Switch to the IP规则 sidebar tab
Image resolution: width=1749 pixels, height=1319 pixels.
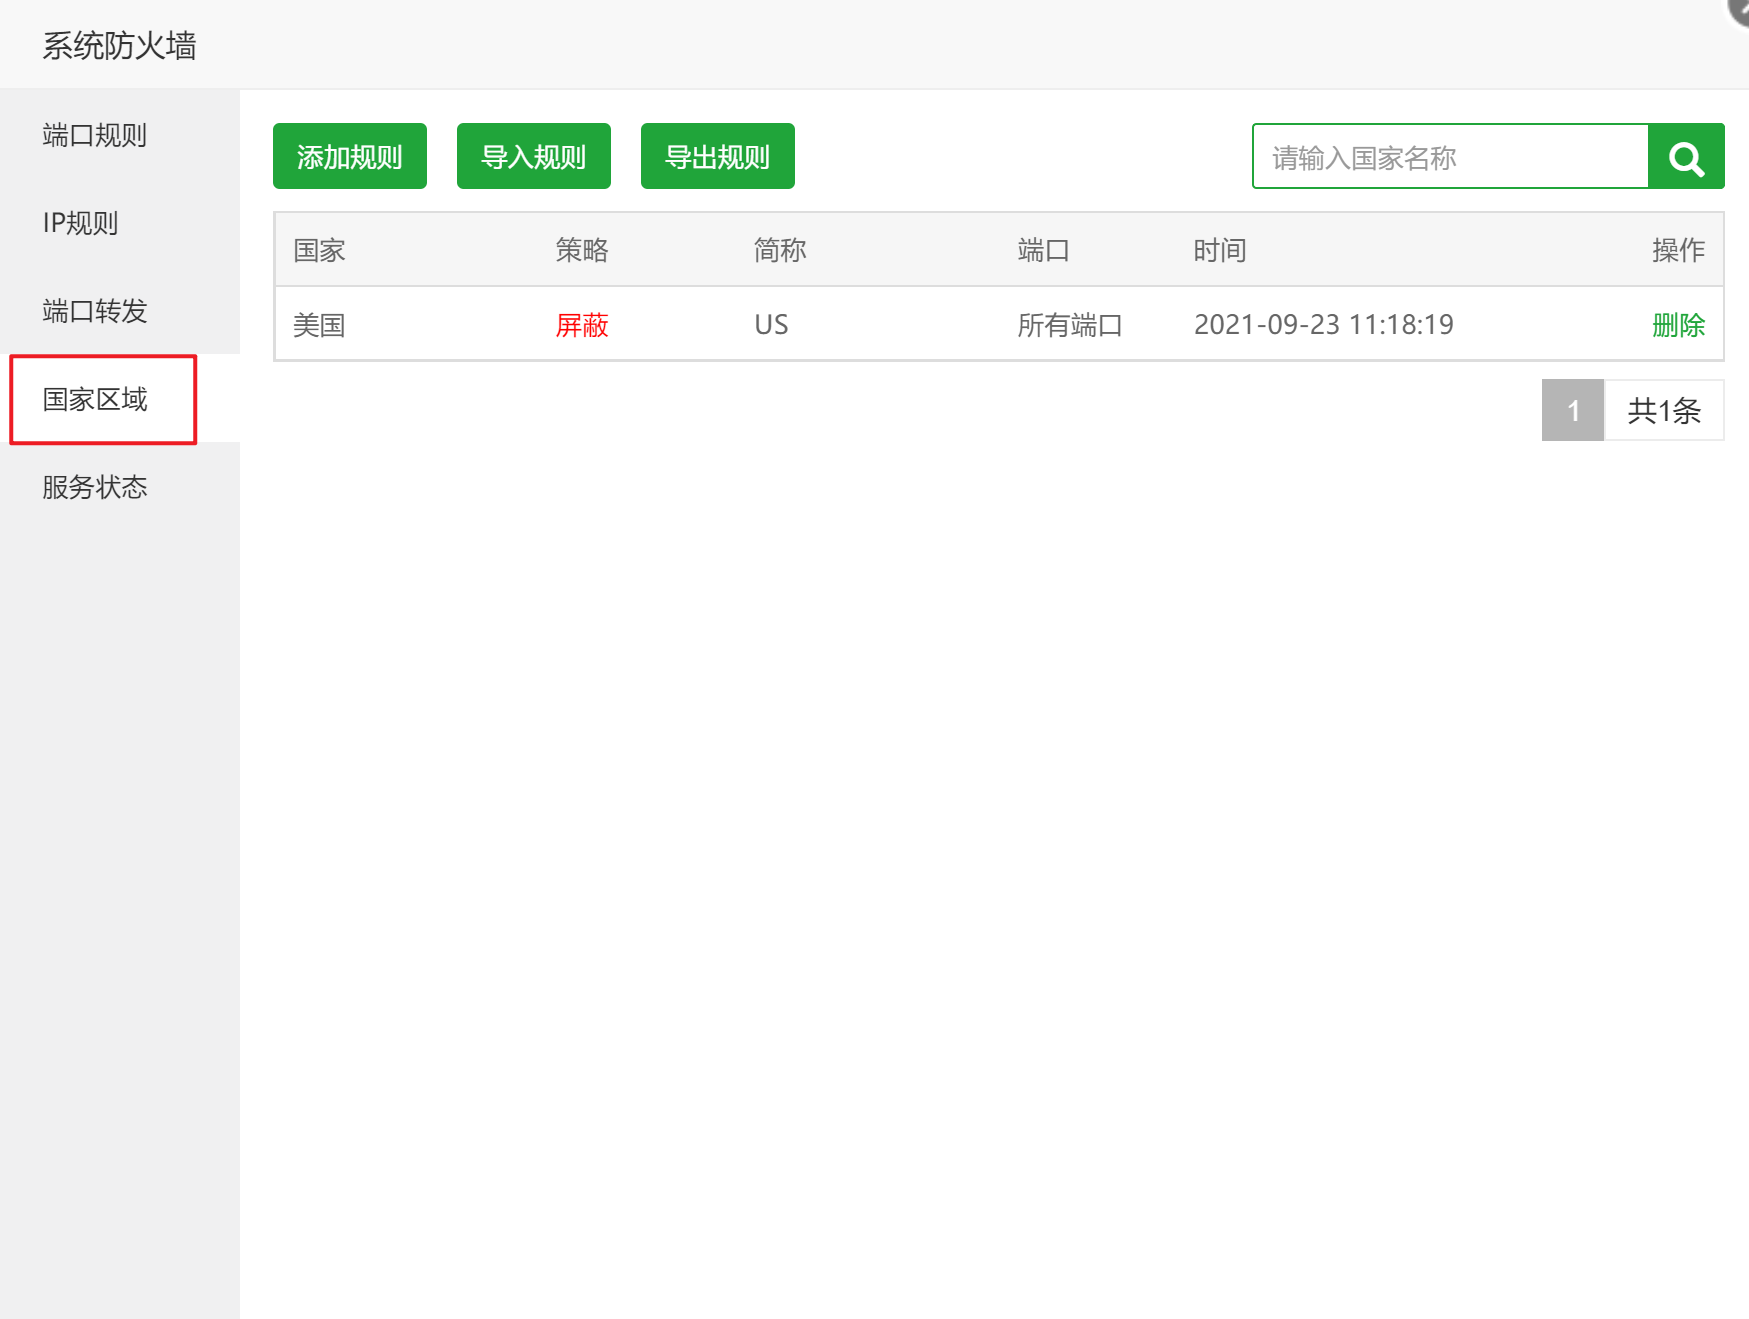(81, 223)
